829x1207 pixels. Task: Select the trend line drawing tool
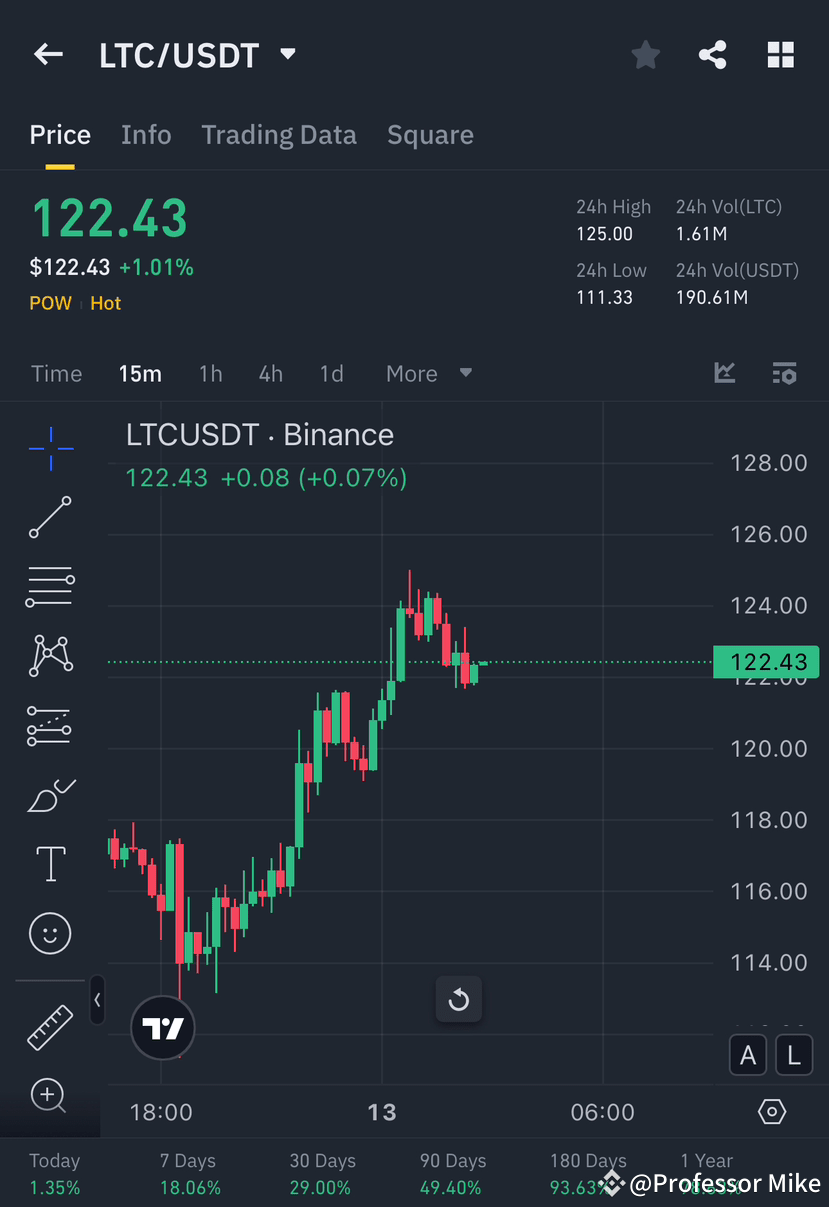click(49, 518)
